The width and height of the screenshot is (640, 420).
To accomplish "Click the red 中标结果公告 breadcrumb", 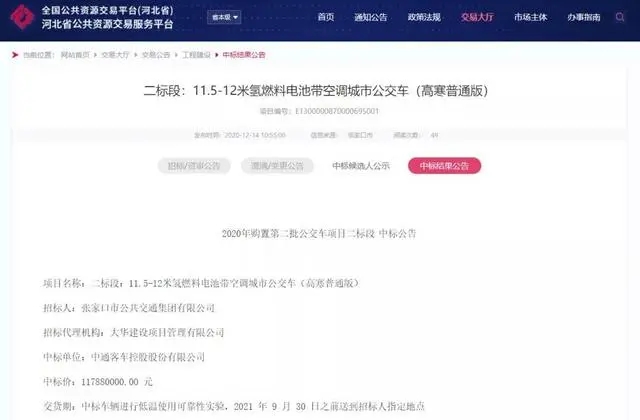I will tap(244, 55).
